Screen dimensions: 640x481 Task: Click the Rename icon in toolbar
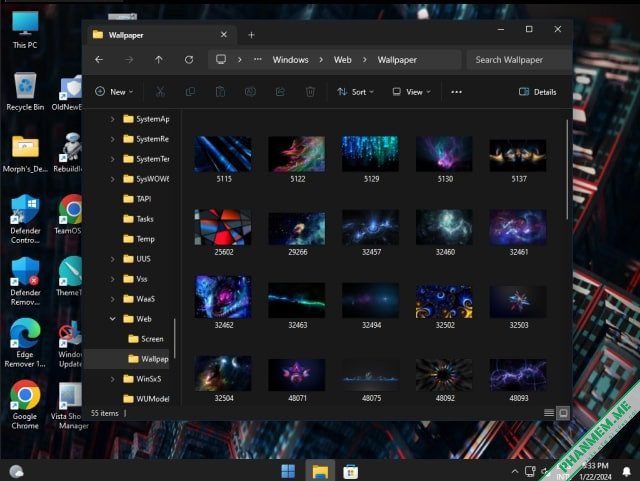[x=250, y=92]
